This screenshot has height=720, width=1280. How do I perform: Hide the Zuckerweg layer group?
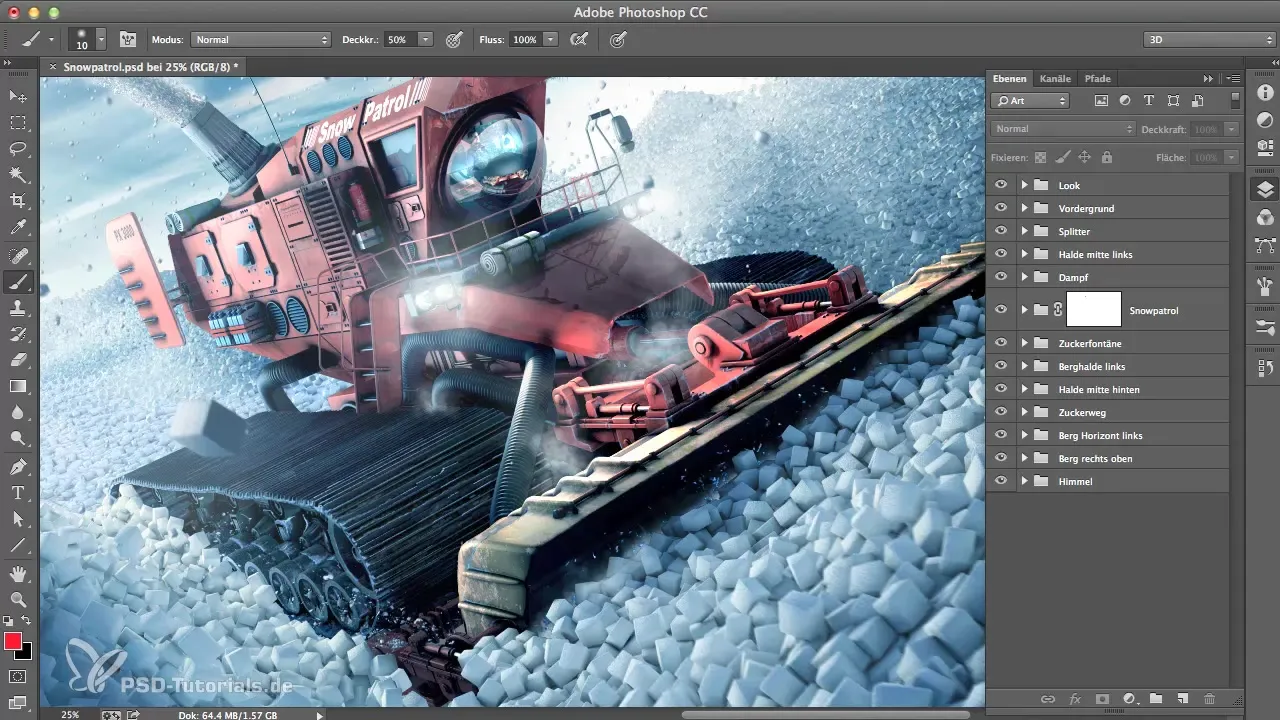1001,412
